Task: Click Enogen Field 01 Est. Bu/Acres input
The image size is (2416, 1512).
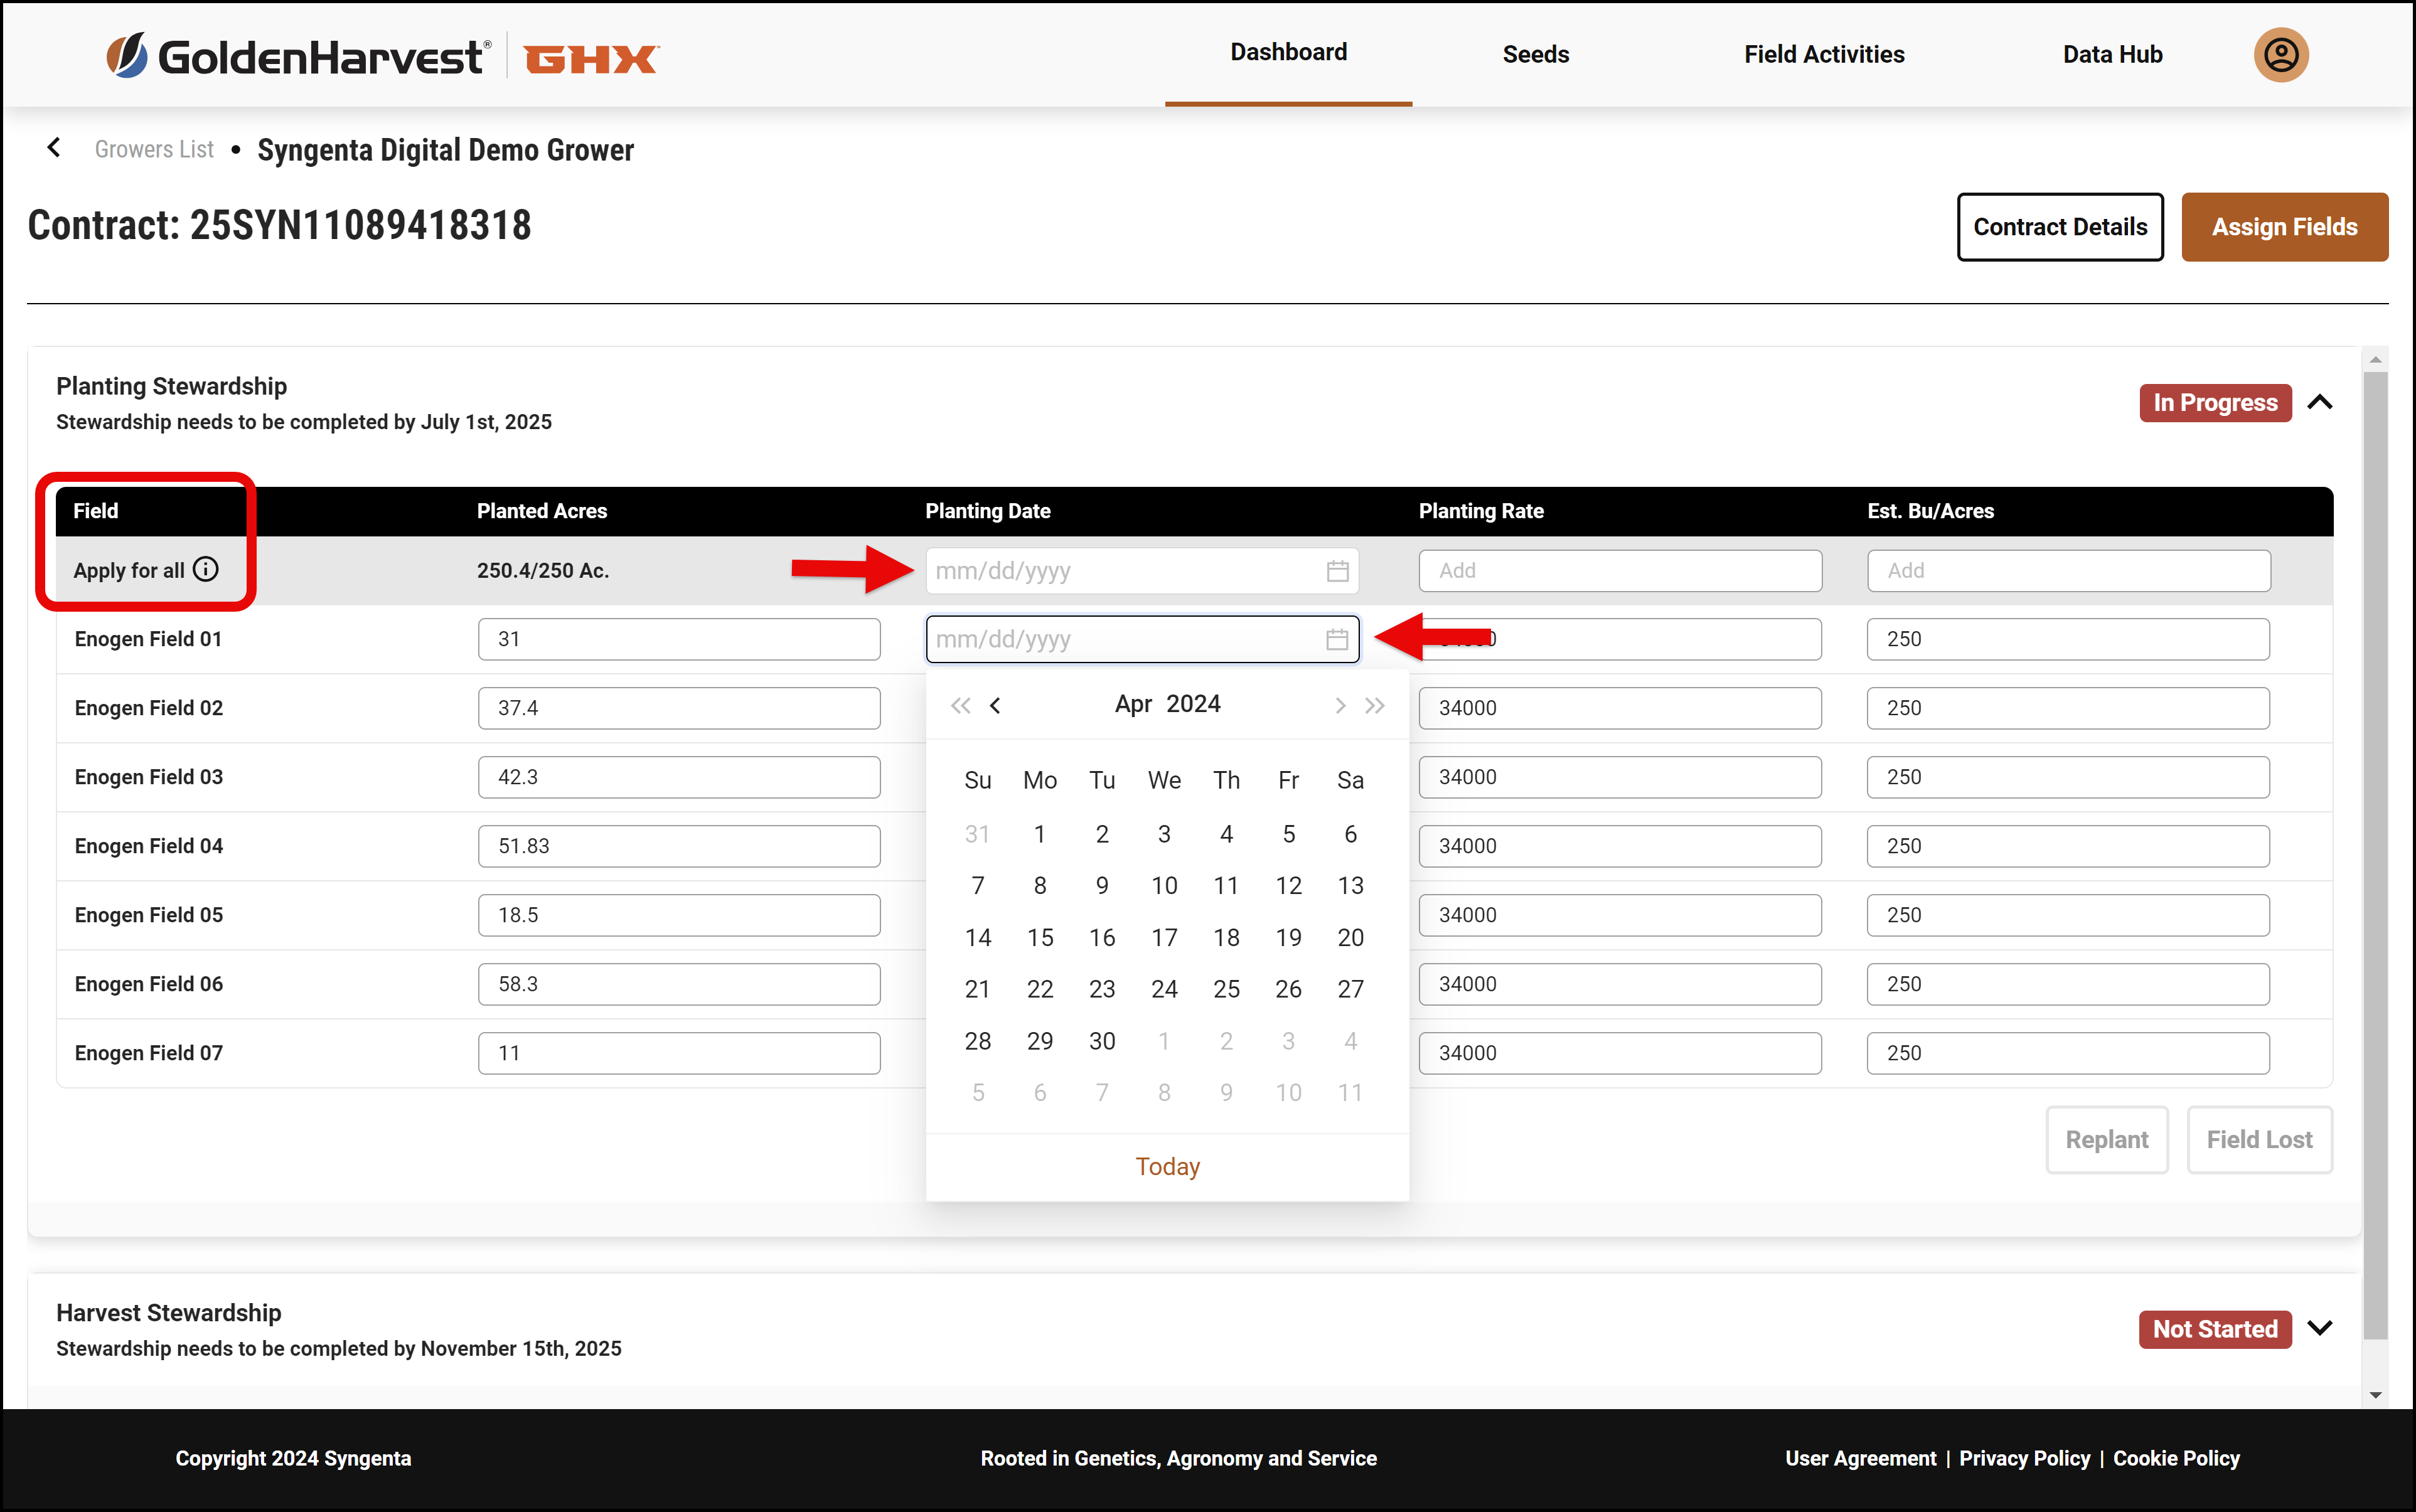Action: (2068, 639)
